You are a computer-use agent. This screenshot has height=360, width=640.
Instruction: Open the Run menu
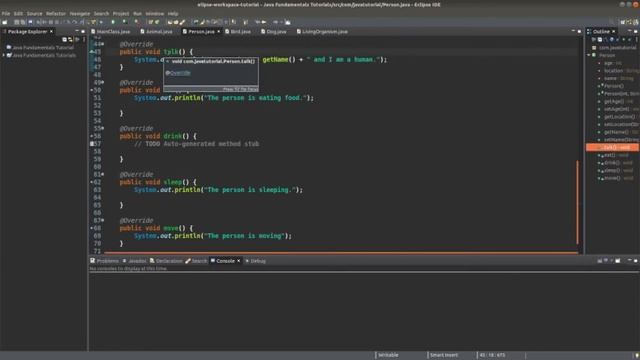pos(138,13)
